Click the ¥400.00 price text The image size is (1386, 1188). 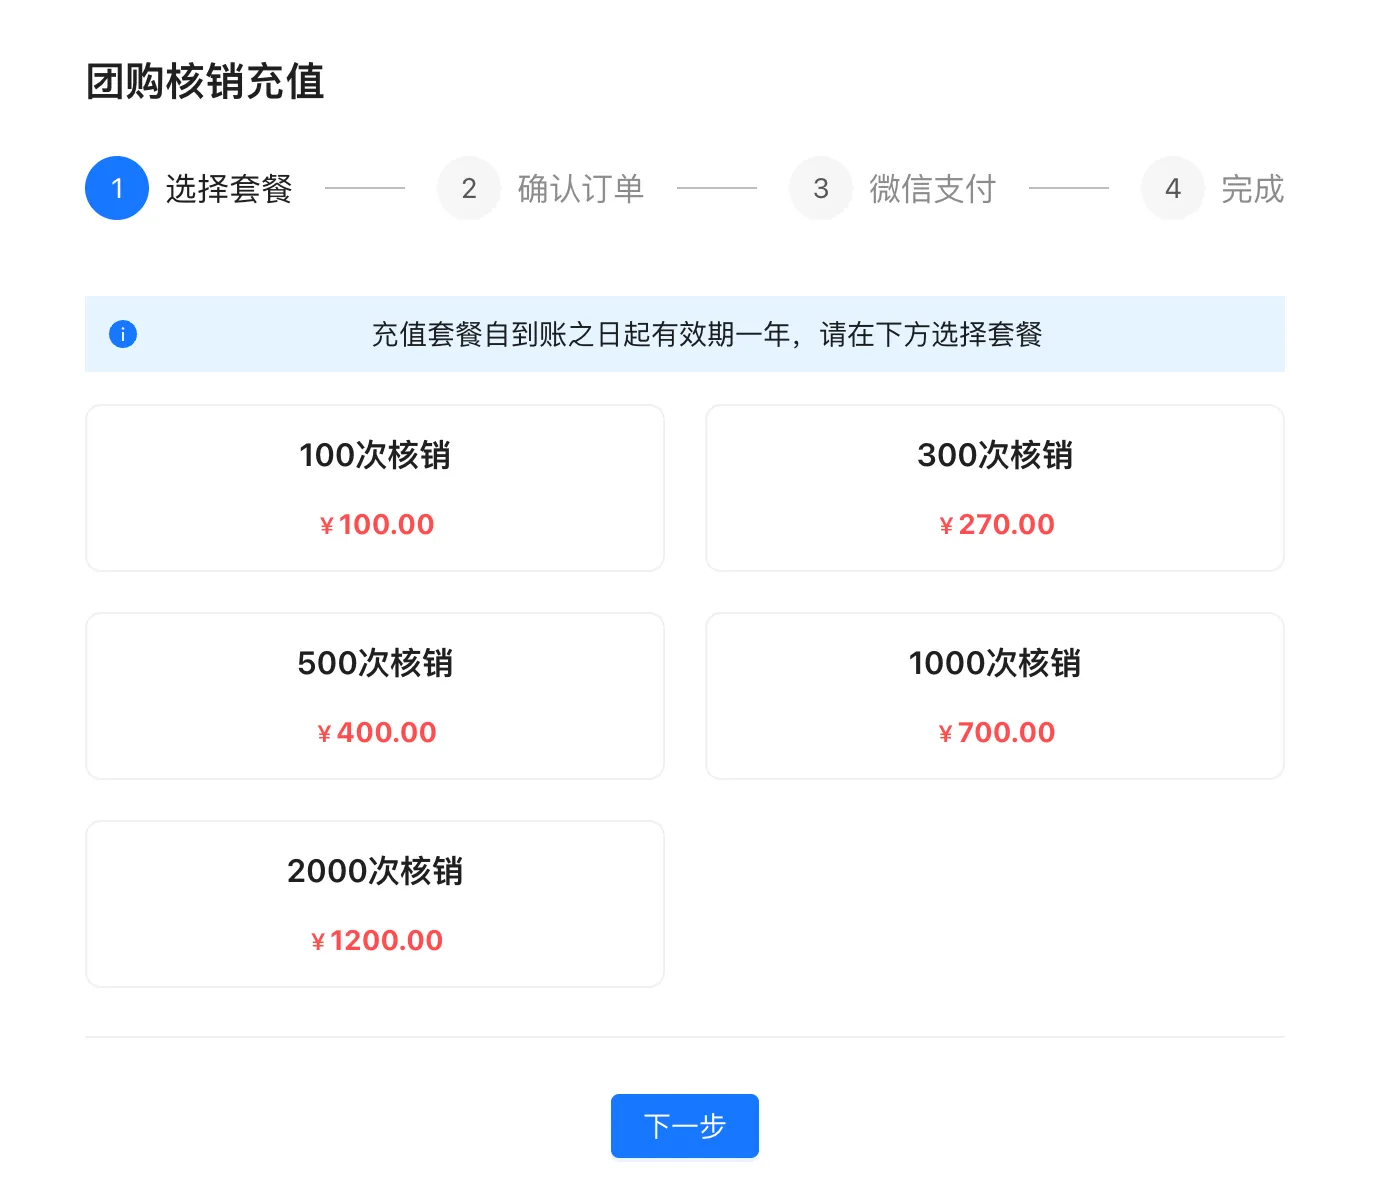tap(377, 732)
